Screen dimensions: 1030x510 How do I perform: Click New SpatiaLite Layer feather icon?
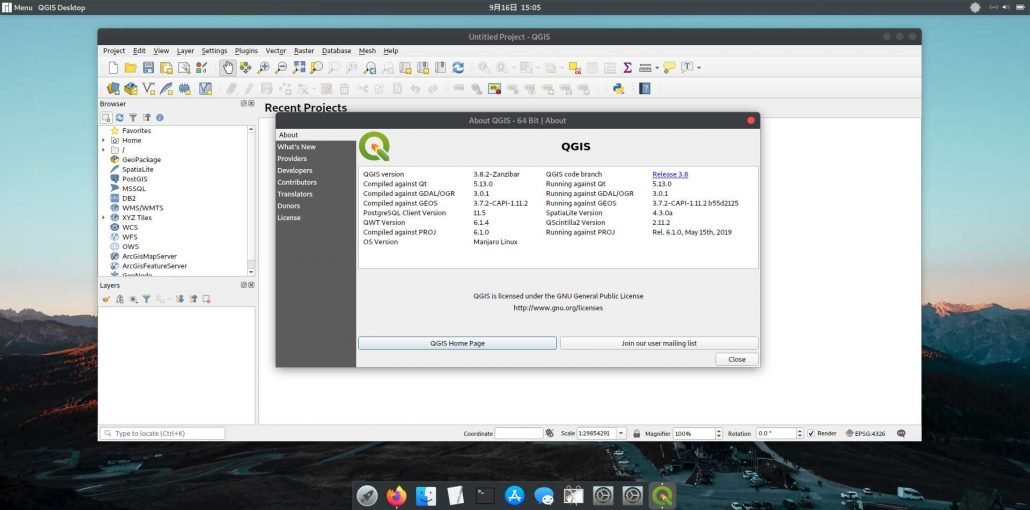coord(167,89)
